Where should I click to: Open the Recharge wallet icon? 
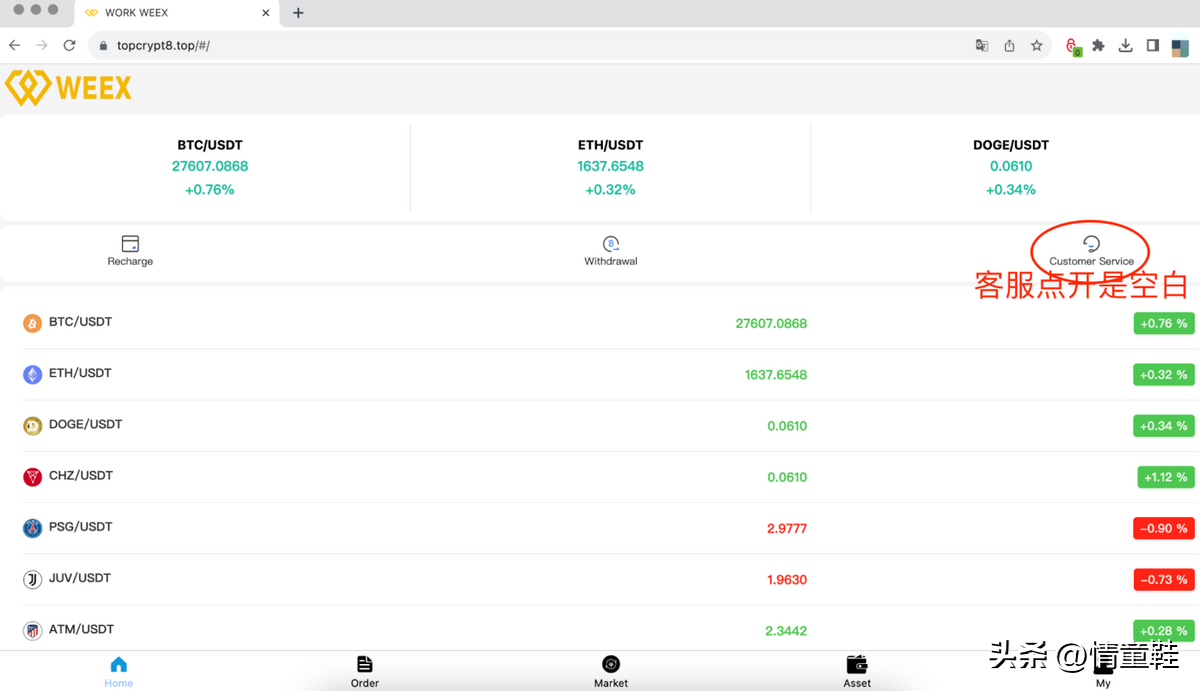click(130, 243)
